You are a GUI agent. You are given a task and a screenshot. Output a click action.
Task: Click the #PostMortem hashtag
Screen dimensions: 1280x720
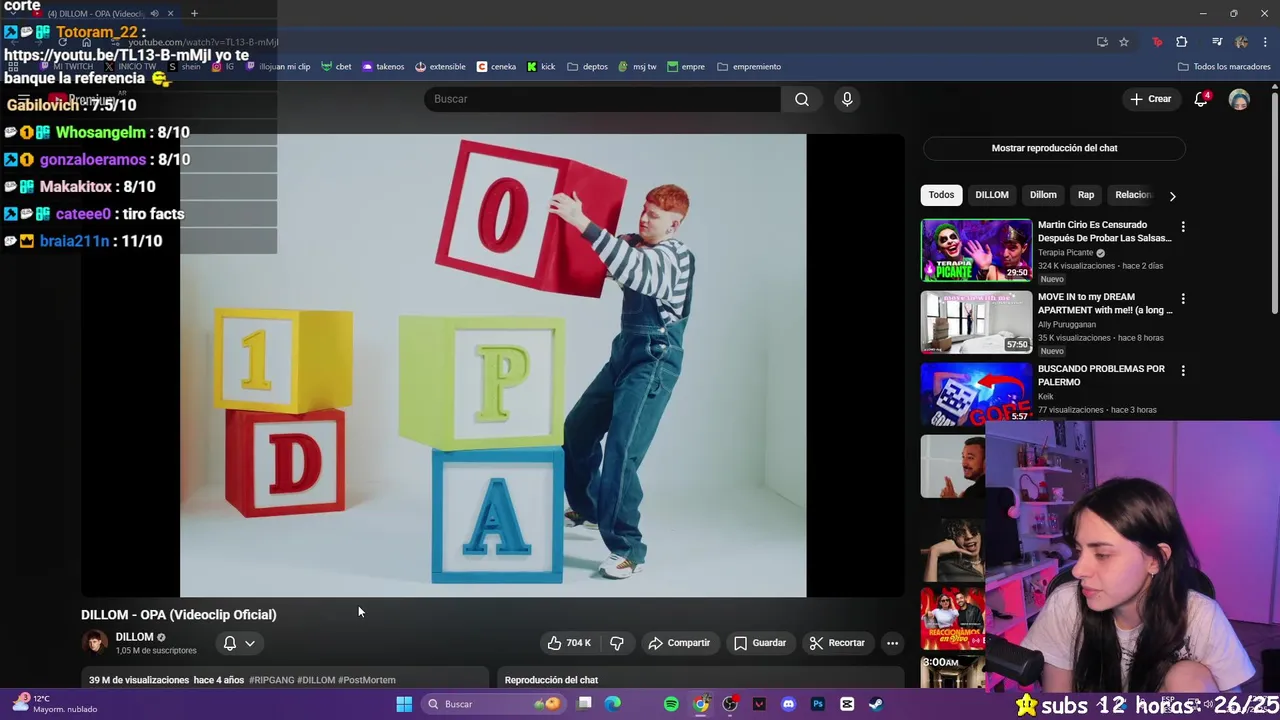point(367,680)
